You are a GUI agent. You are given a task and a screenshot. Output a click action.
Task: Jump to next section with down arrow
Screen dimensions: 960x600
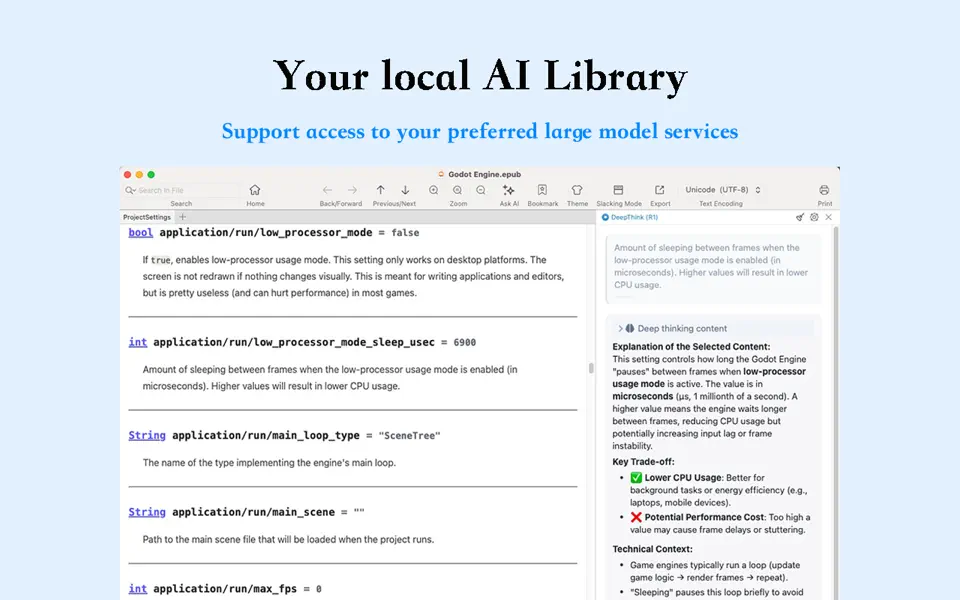[x=404, y=189]
